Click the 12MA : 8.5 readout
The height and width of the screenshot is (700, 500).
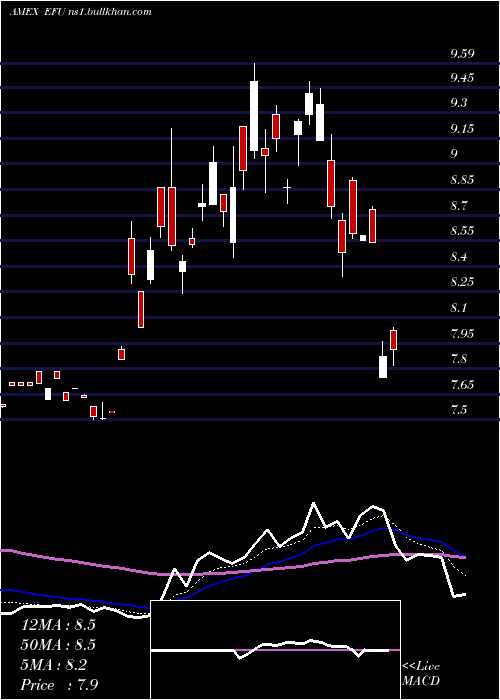58,625
